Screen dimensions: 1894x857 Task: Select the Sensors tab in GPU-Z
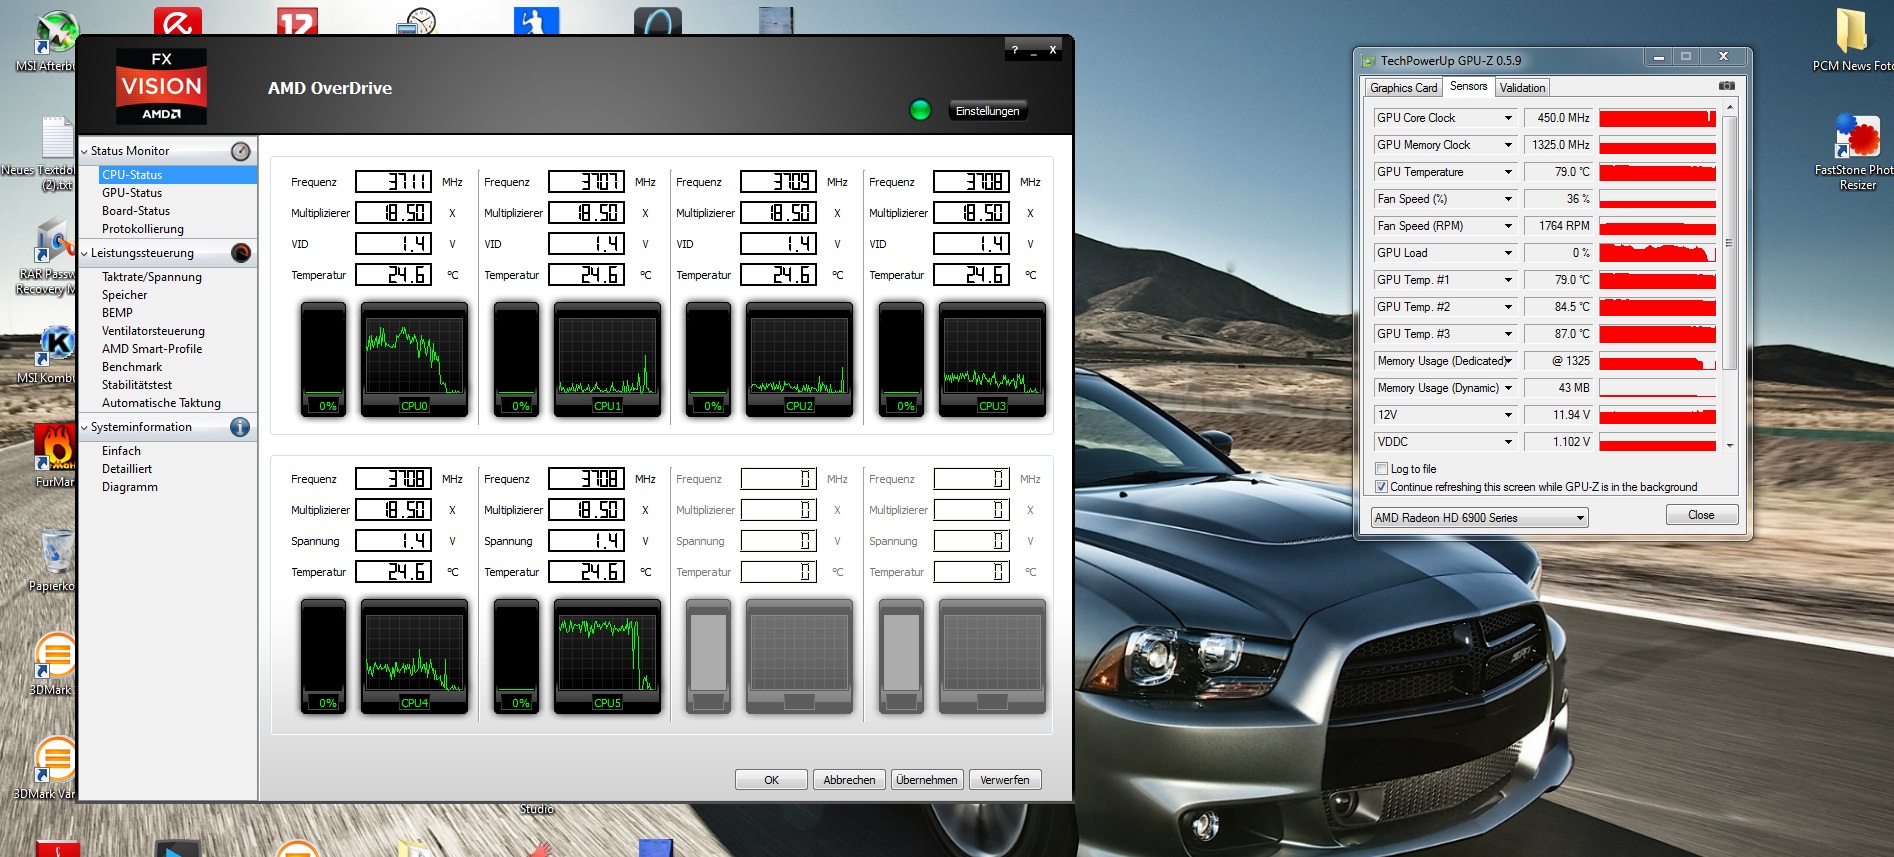coord(1468,86)
